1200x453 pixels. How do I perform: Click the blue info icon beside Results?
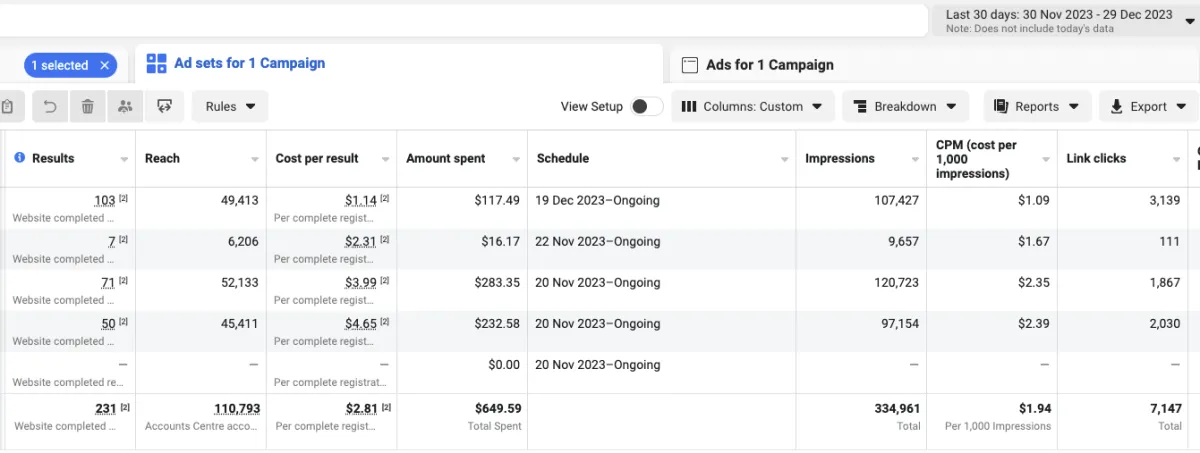(x=20, y=158)
